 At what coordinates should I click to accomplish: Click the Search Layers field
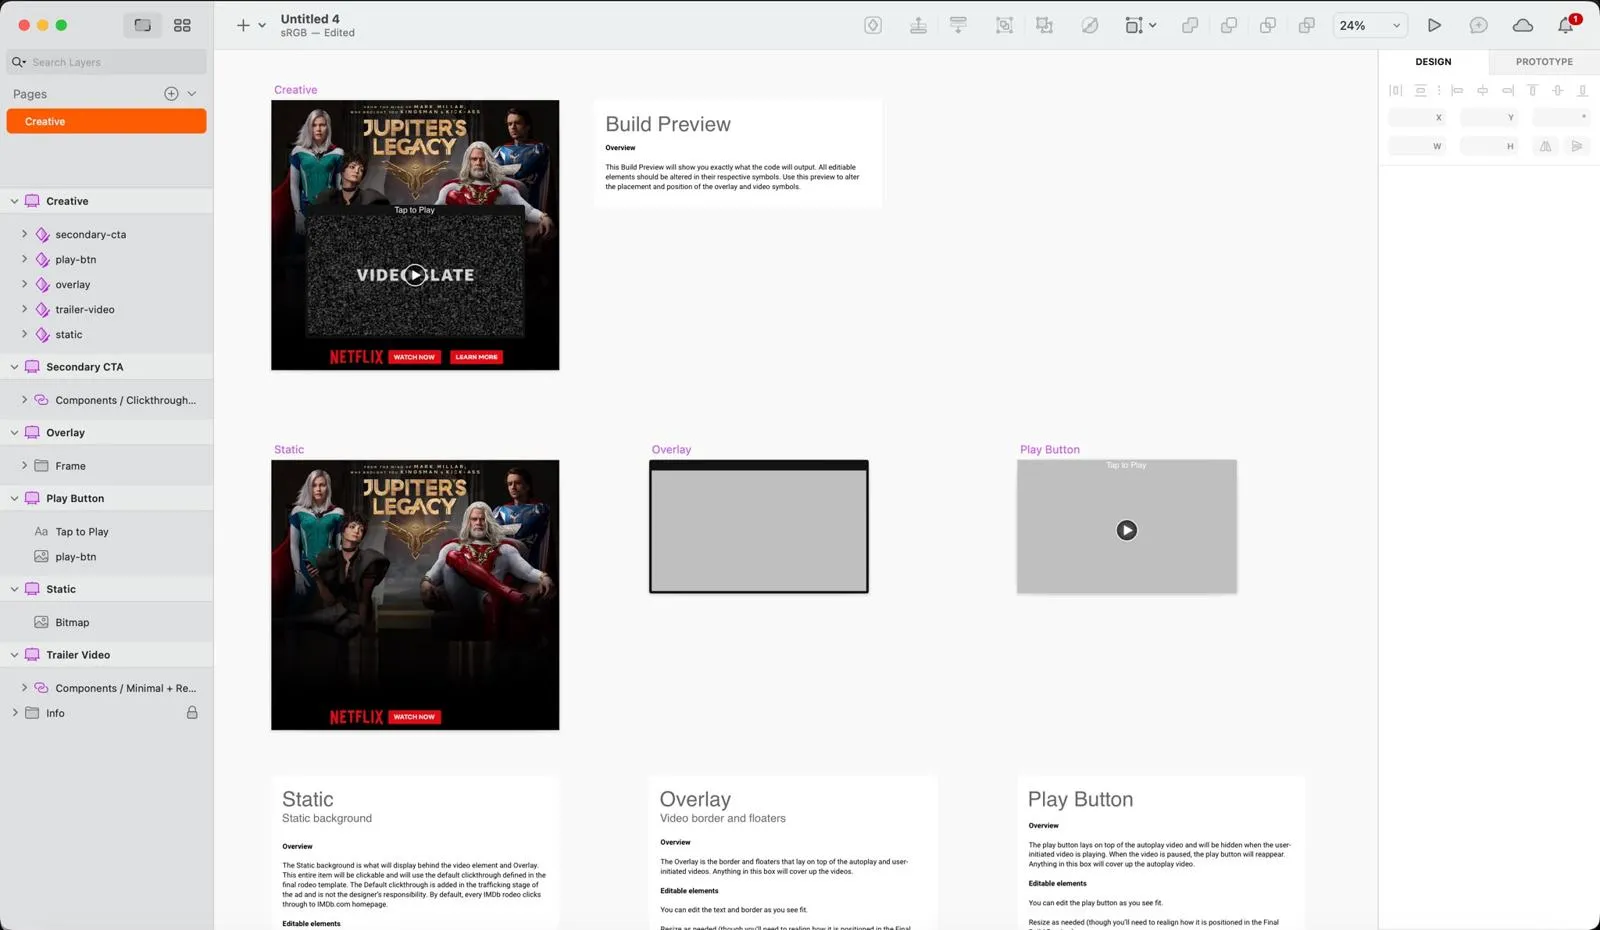click(x=106, y=62)
